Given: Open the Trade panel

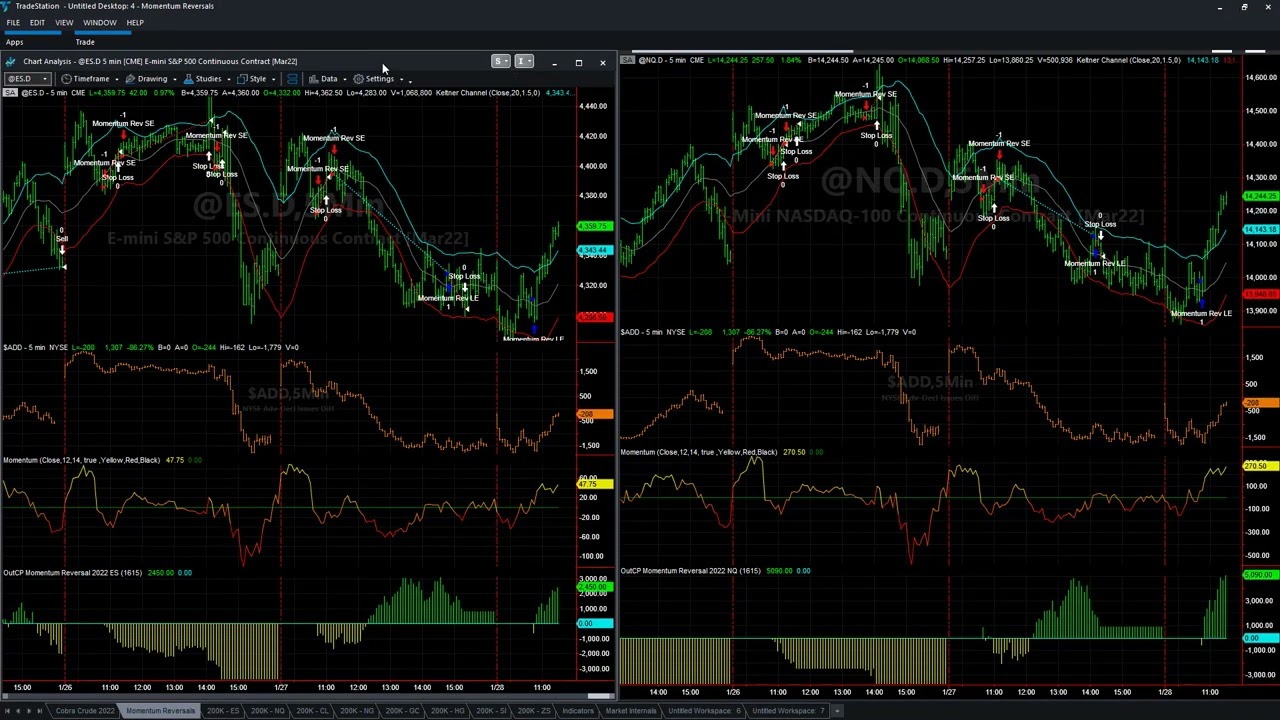Looking at the screenshot, I should click(85, 42).
